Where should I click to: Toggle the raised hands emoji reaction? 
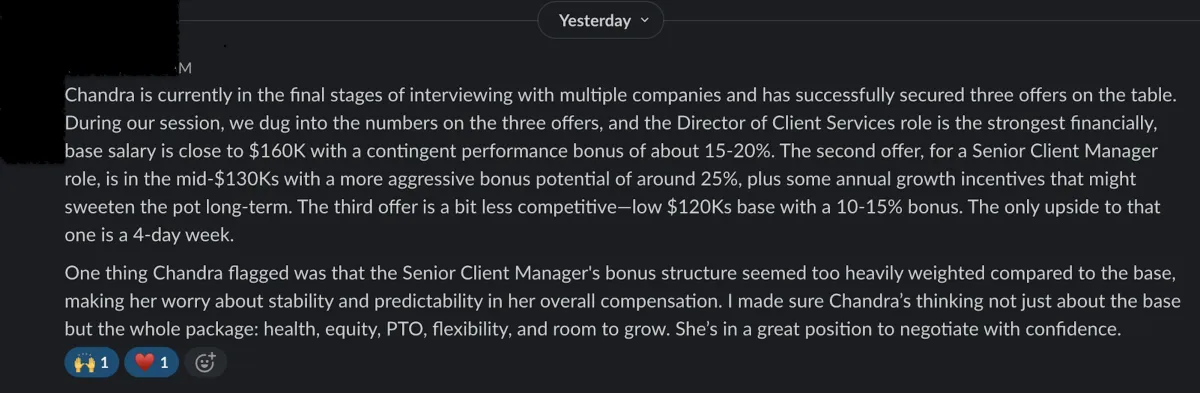click(x=91, y=363)
